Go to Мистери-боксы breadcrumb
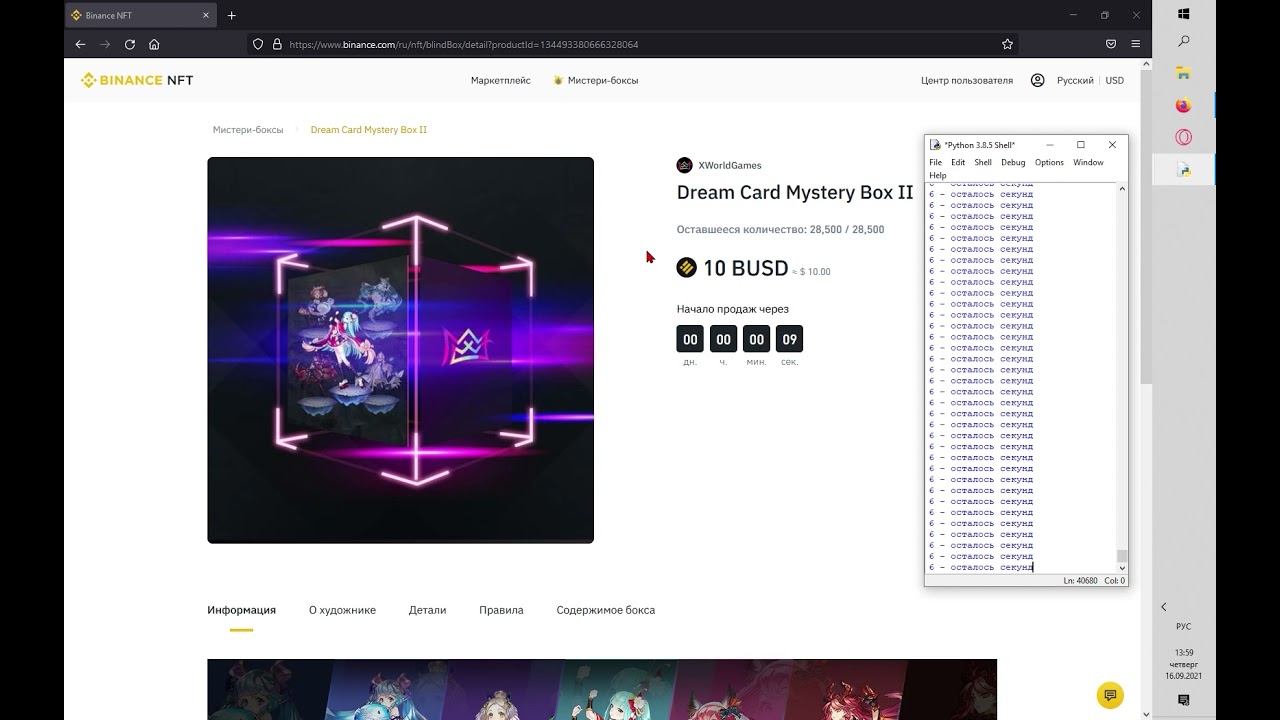 tap(248, 130)
